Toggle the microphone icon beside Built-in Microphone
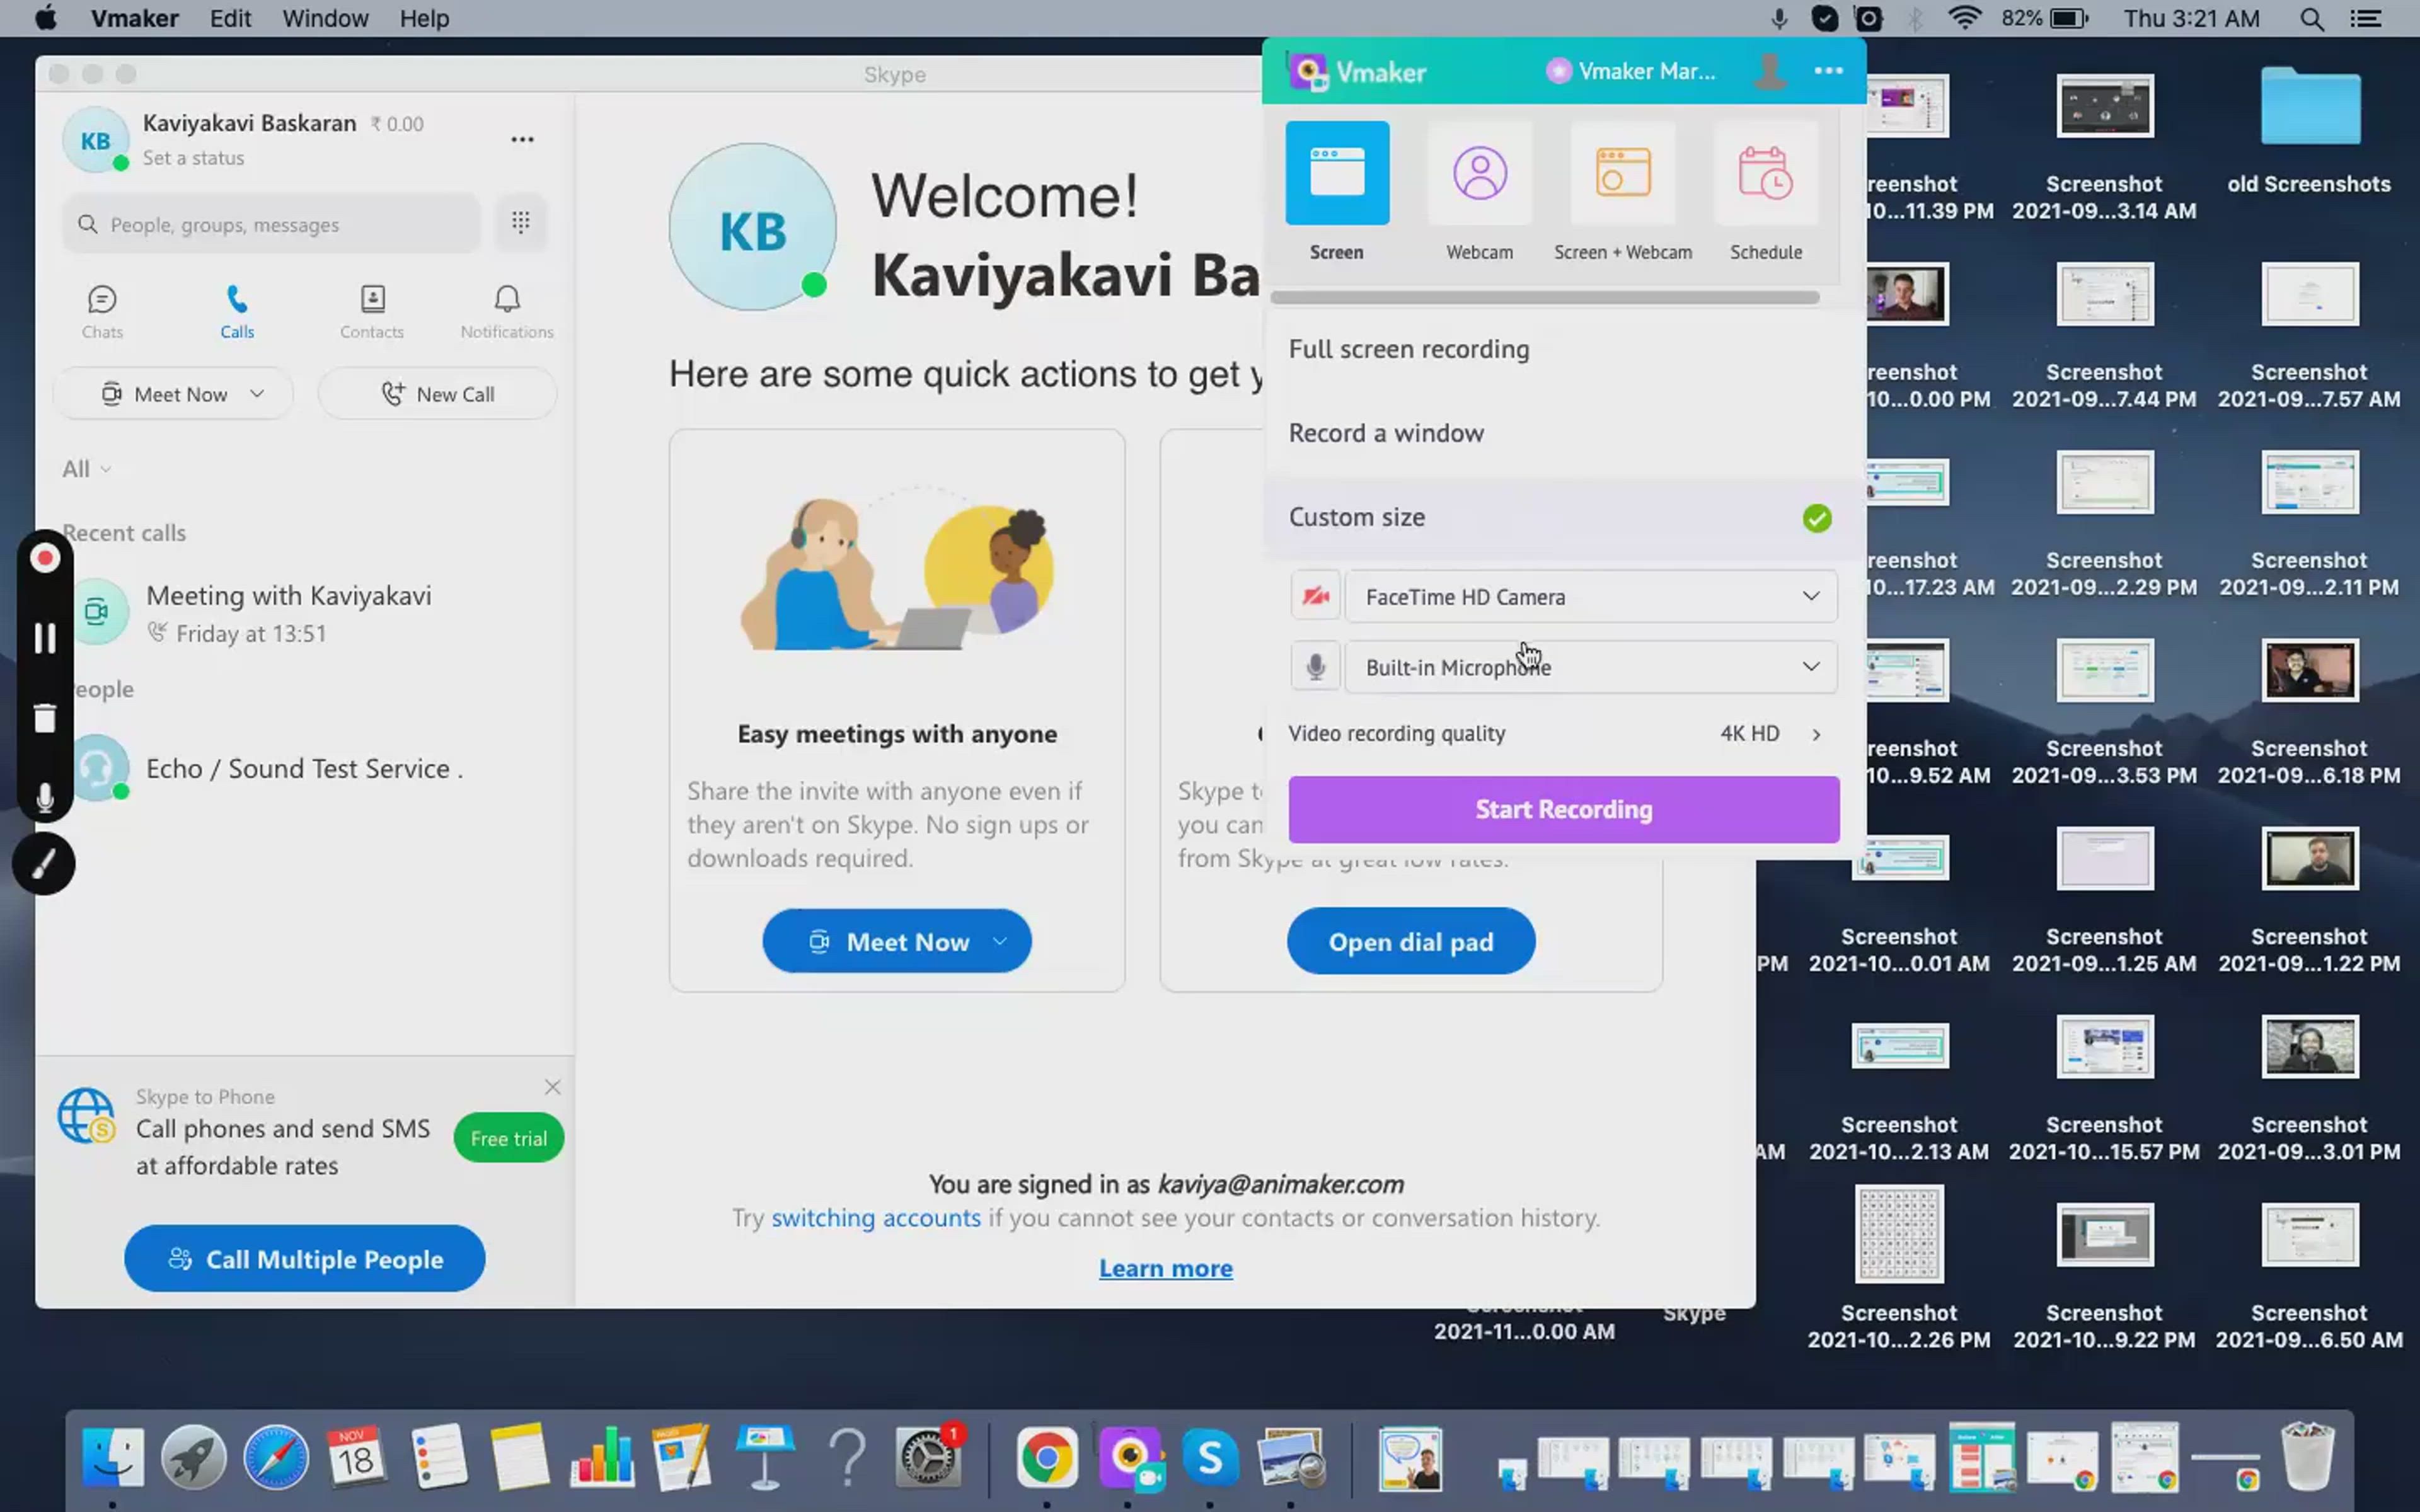This screenshot has width=2420, height=1512. (1315, 667)
